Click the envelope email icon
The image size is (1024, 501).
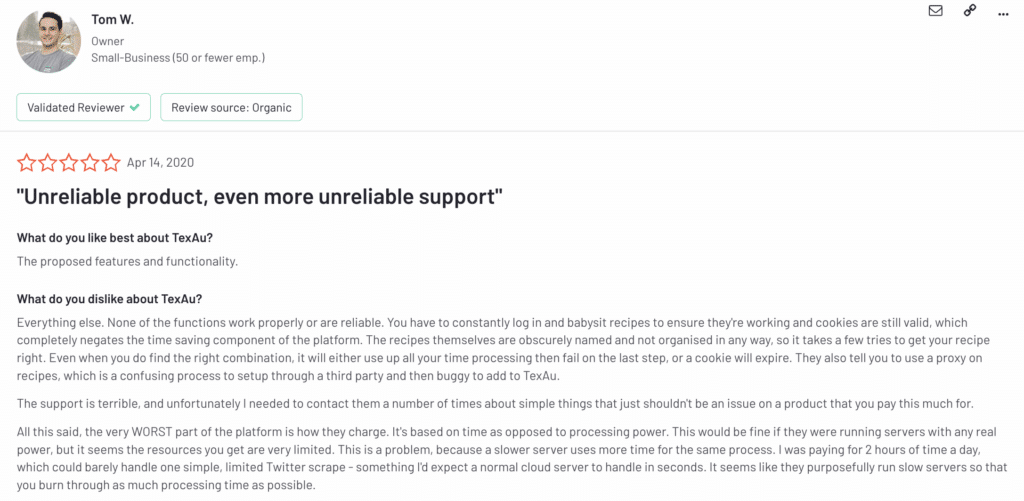coord(935,10)
